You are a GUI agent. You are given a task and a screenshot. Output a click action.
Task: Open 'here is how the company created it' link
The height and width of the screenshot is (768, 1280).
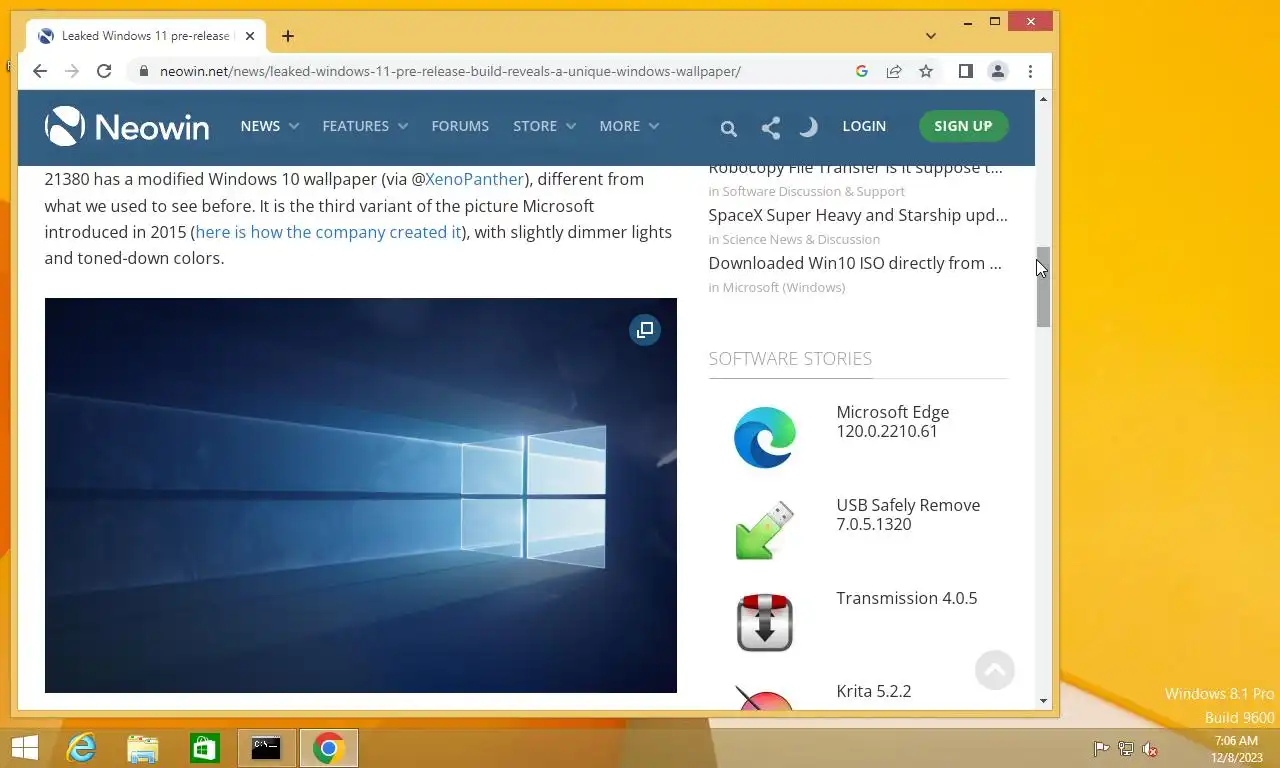[x=328, y=232]
